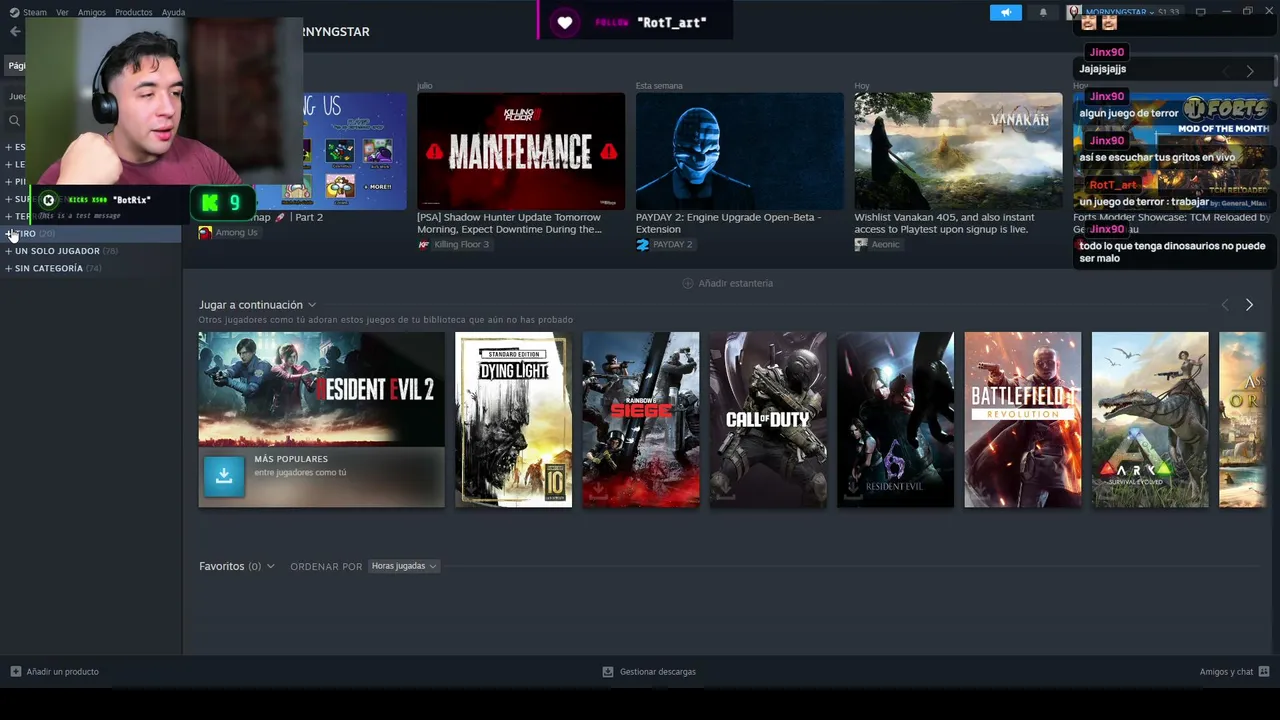
Task: Expand the UN SOLO JUGADOR collection
Action: [9, 251]
